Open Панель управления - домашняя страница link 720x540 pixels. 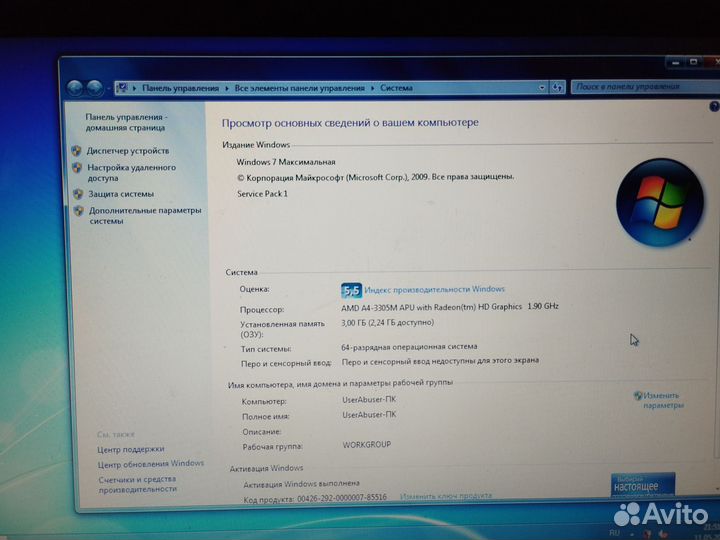(x=126, y=123)
